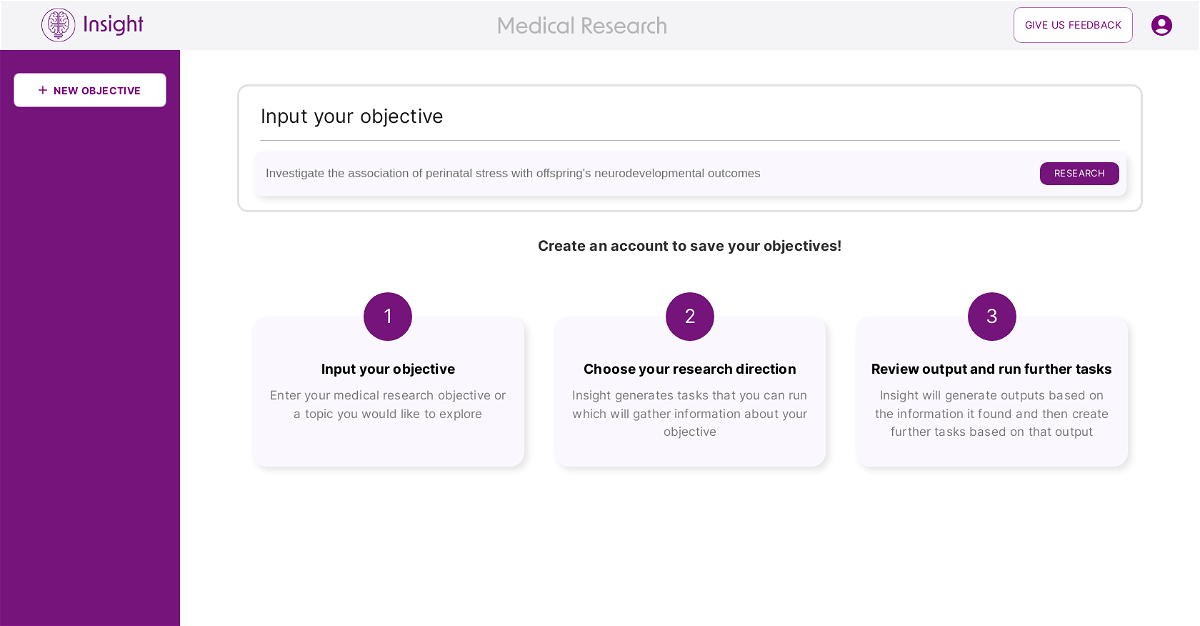Select the step 1 number circle
Viewport: 1200px width, 626px height.
388,317
